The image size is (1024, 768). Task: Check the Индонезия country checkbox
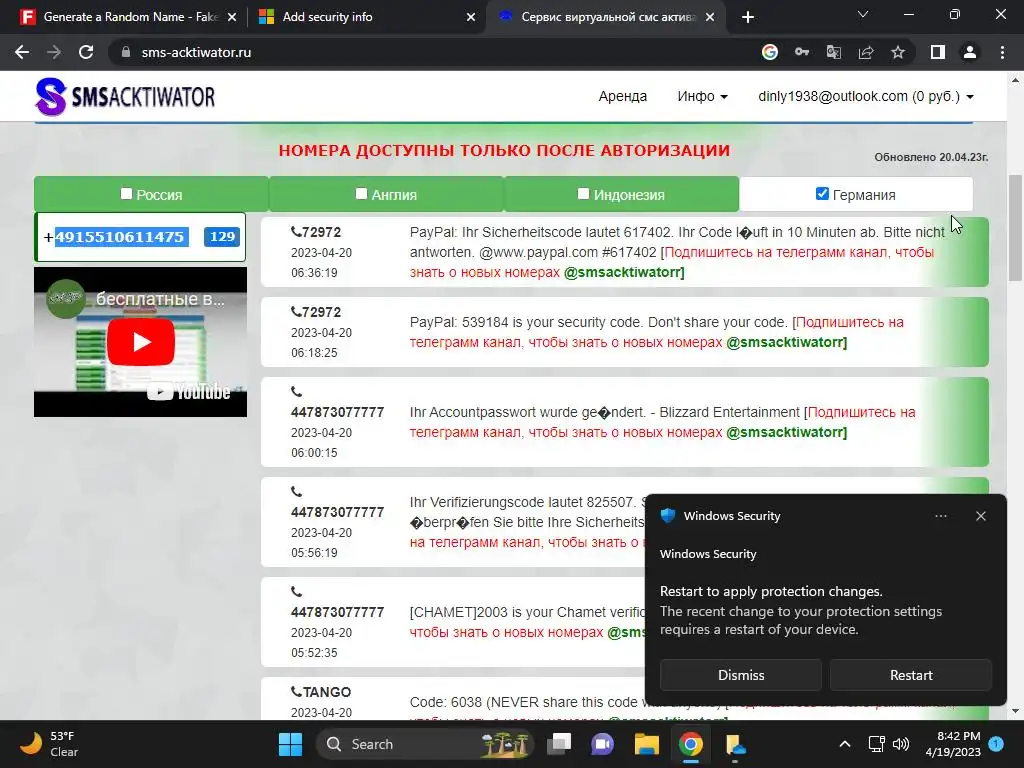point(583,193)
